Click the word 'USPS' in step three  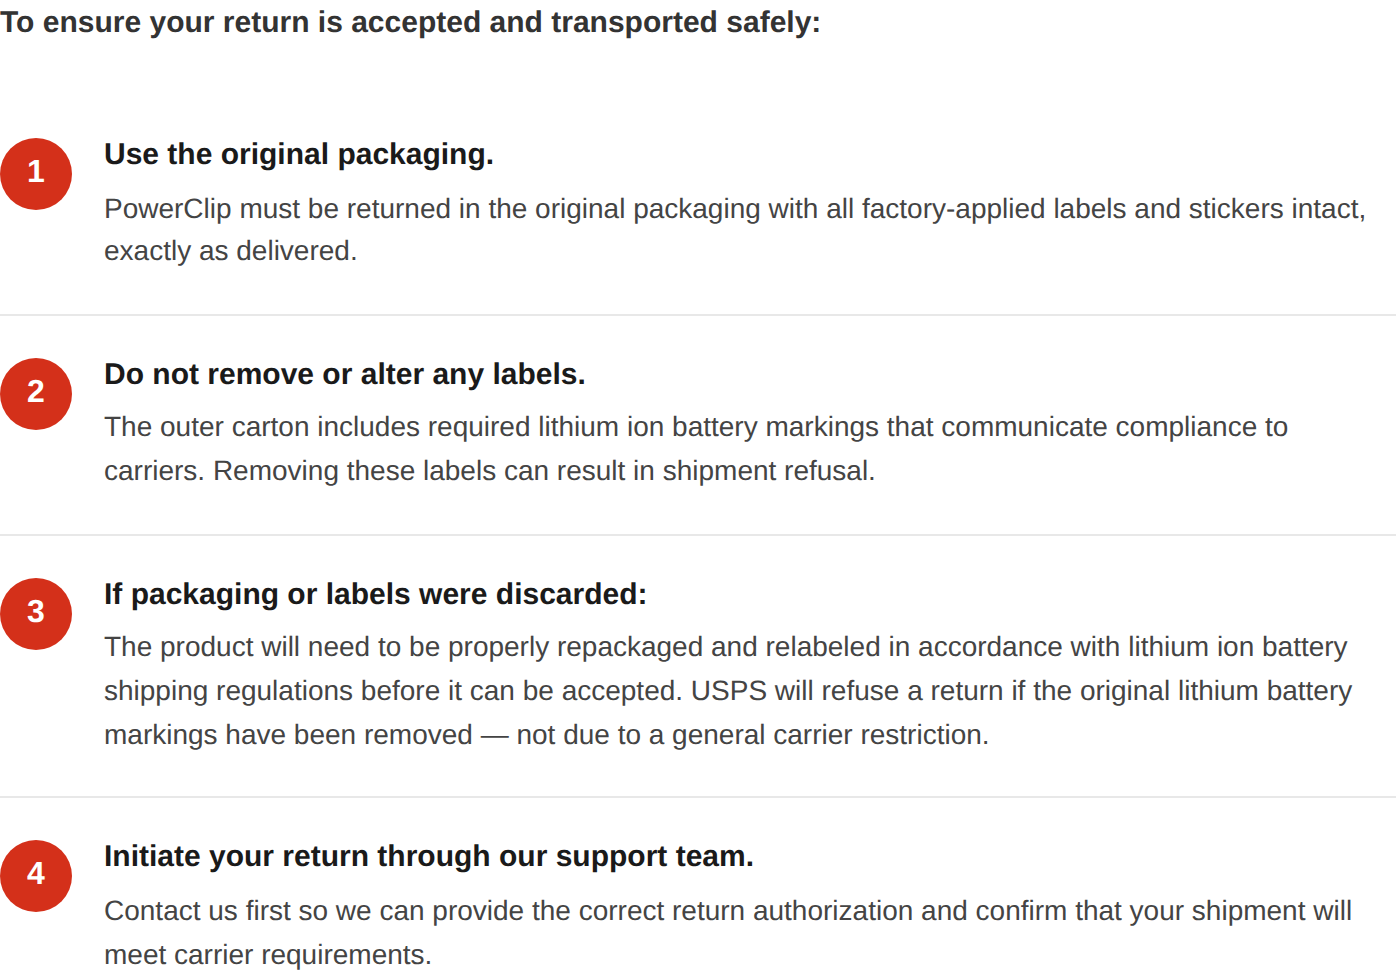point(729,691)
